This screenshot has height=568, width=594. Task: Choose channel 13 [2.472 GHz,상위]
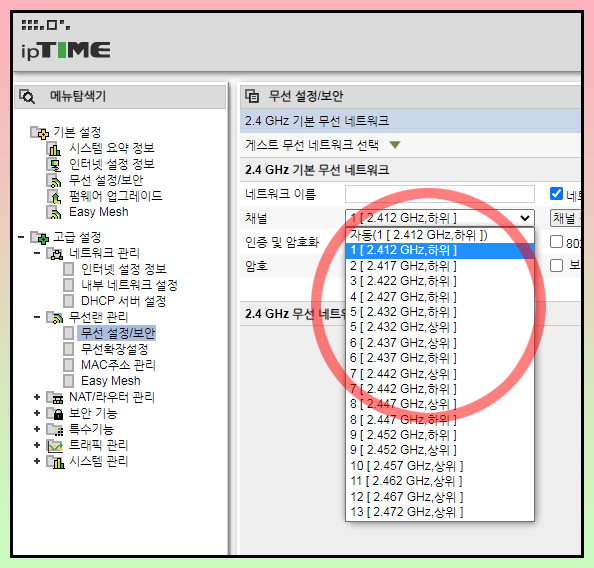tap(440, 512)
